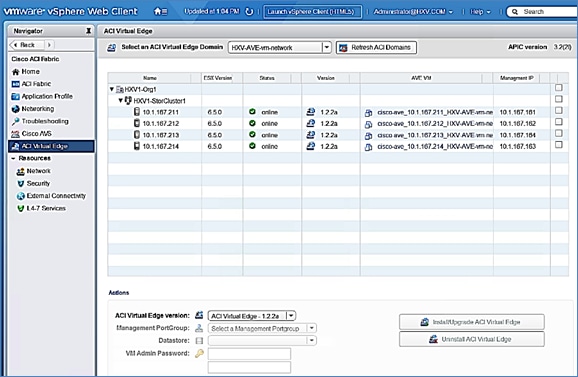This screenshot has width=578, height=377.
Task: Click version icon in 10.1.167.214 row
Action: point(311,146)
